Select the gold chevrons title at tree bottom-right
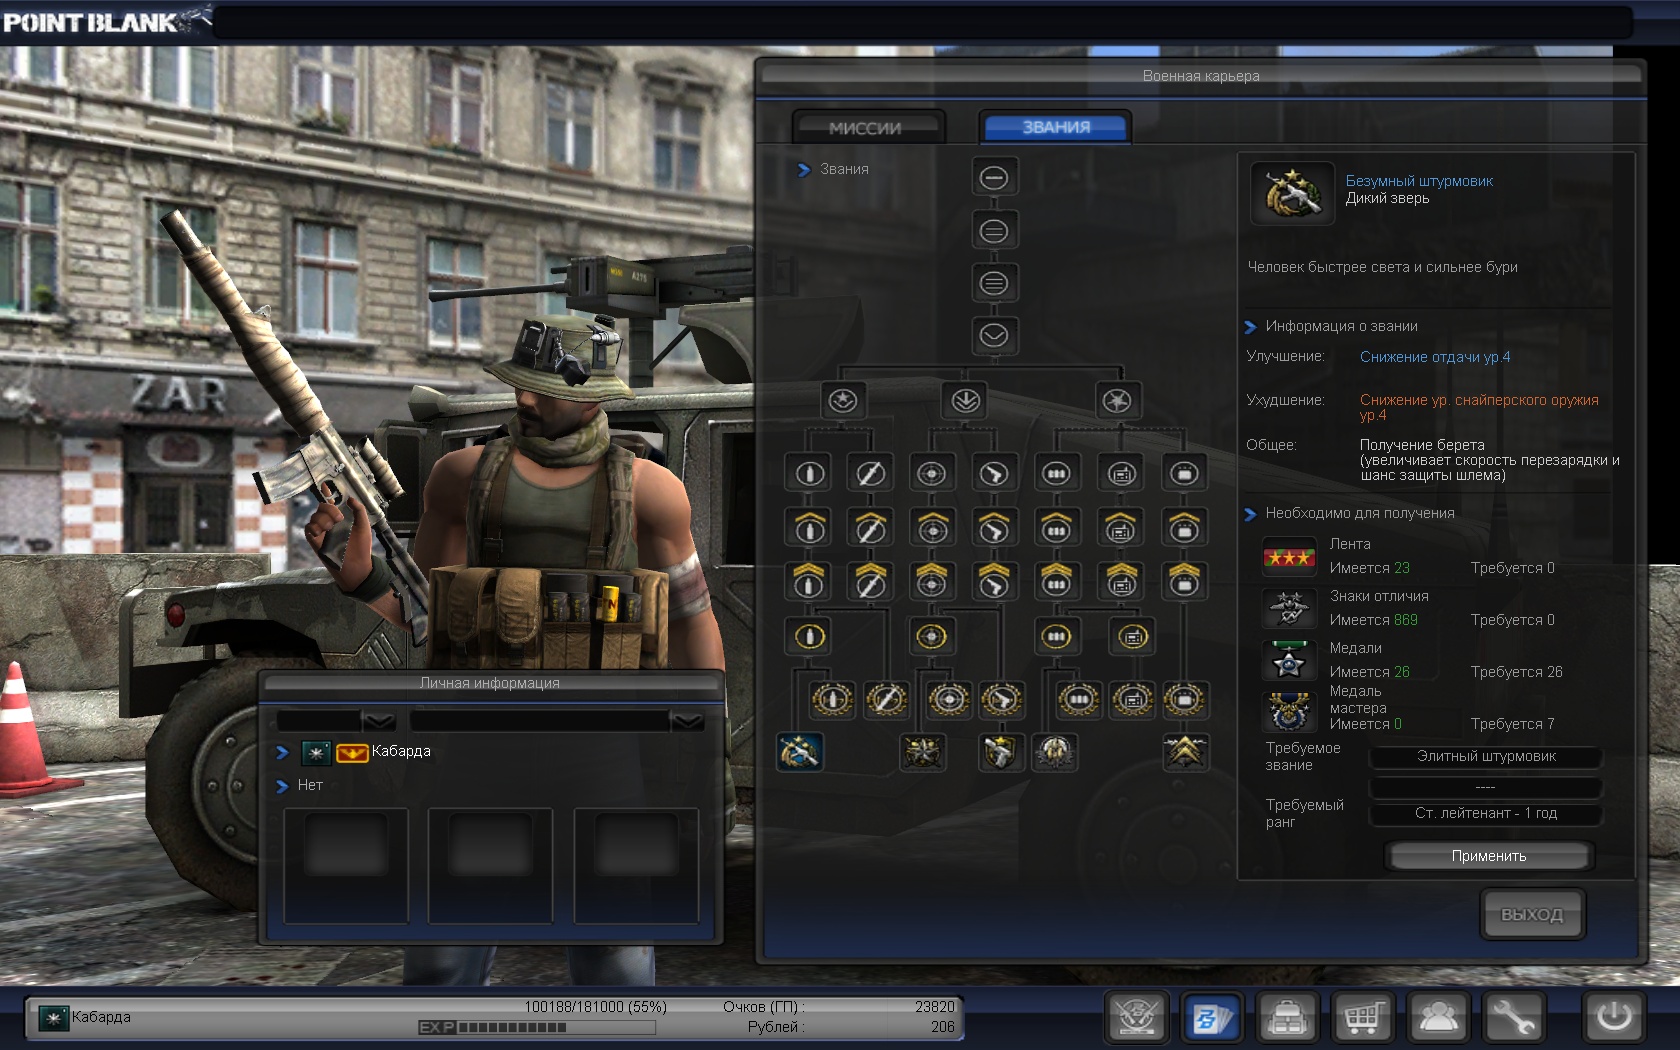The image size is (1680, 1050). point(1185,752)
